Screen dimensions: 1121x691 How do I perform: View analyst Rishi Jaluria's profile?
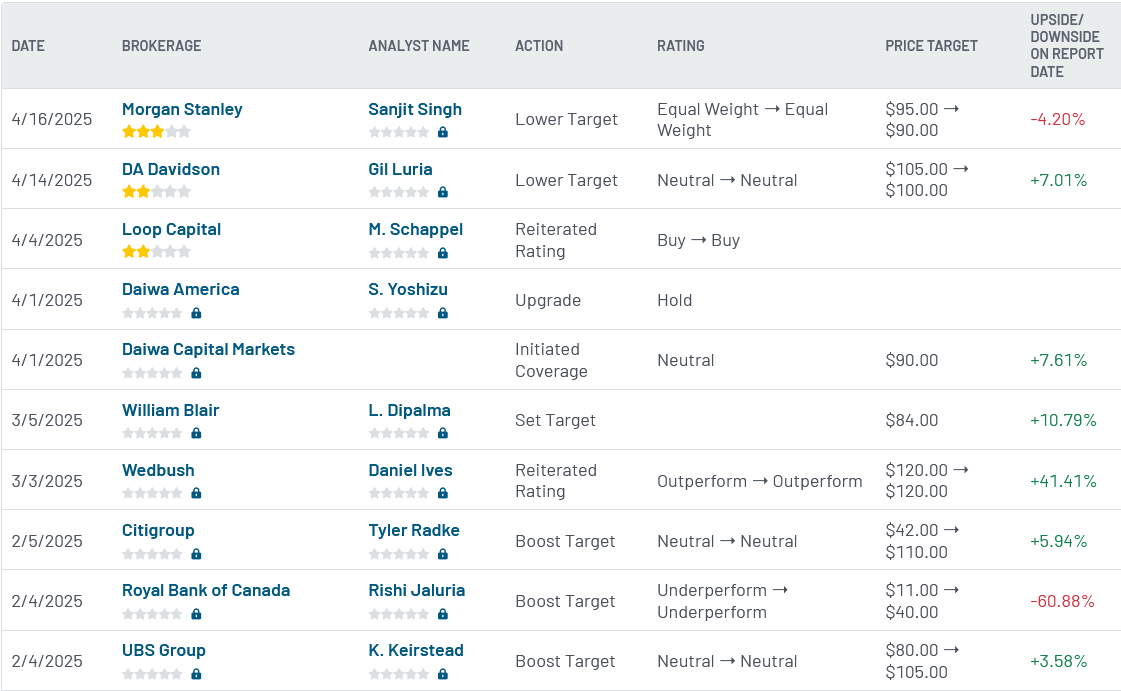[417, 590]
